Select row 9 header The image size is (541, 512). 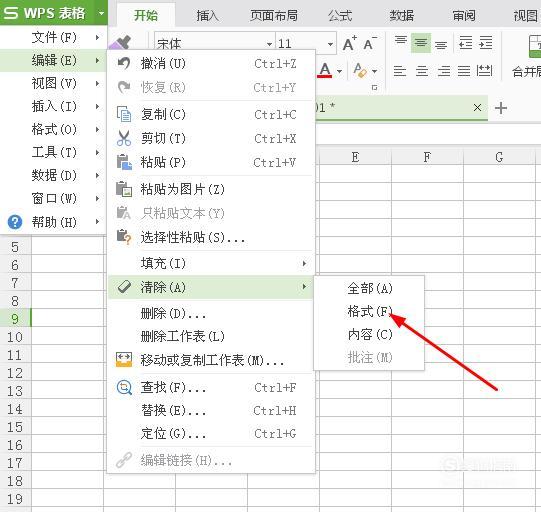click(x=15, y=318)
